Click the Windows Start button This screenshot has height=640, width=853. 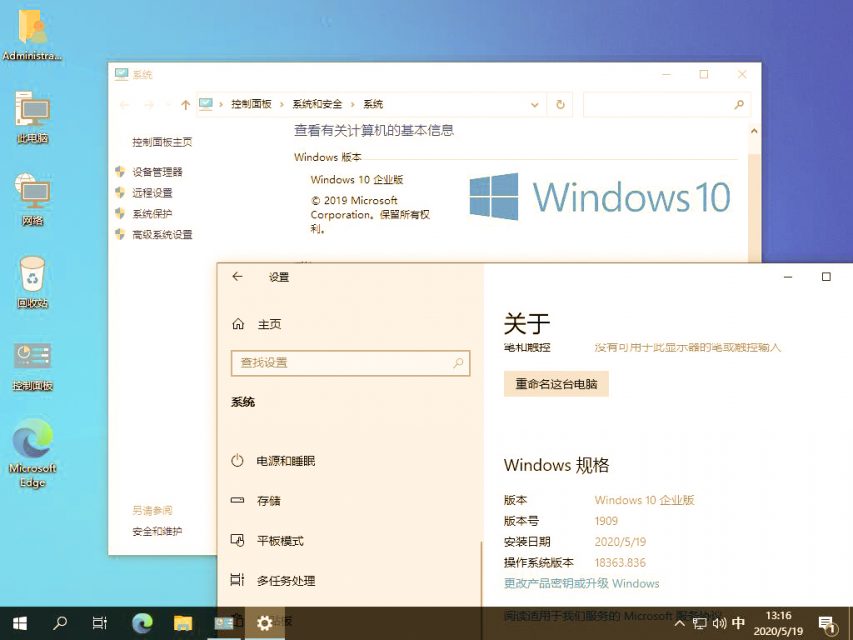click(x=20, y=623)
